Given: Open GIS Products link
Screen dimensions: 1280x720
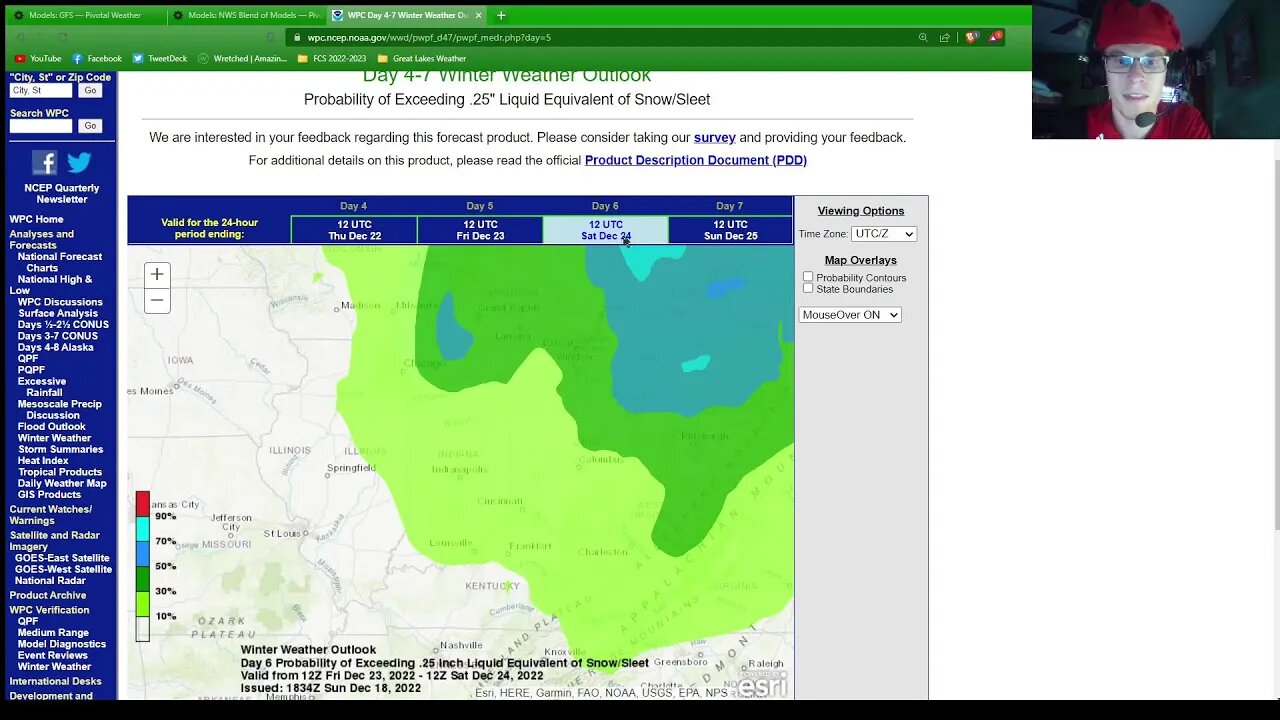Looking at the screenshot, I should 50,494.
